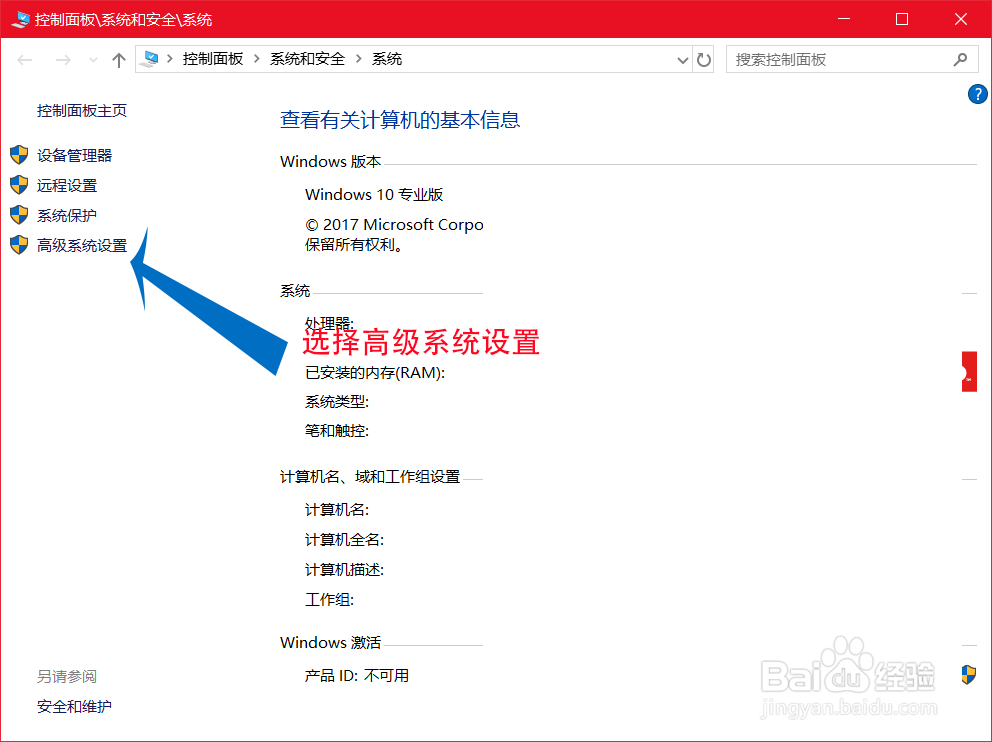Click the search magnifier icon
Viewport: 992px width, 742px height.
(x=960, y=59)
